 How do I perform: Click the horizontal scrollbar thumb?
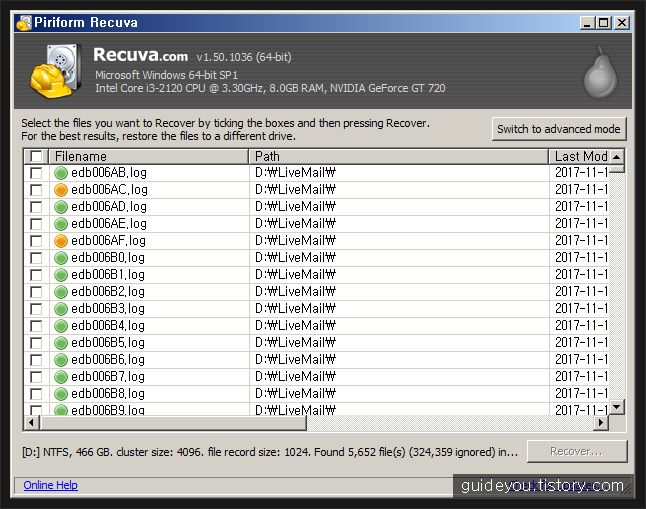[x=173, y=422]
